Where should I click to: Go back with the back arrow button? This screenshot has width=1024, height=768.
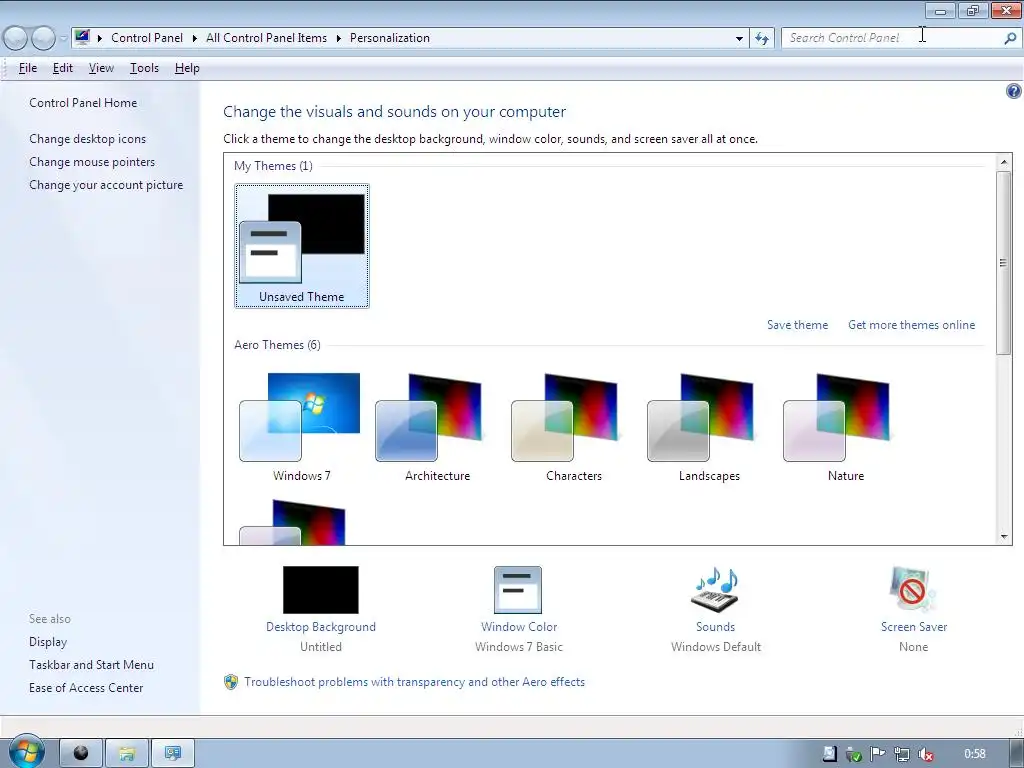coord(16,39)
